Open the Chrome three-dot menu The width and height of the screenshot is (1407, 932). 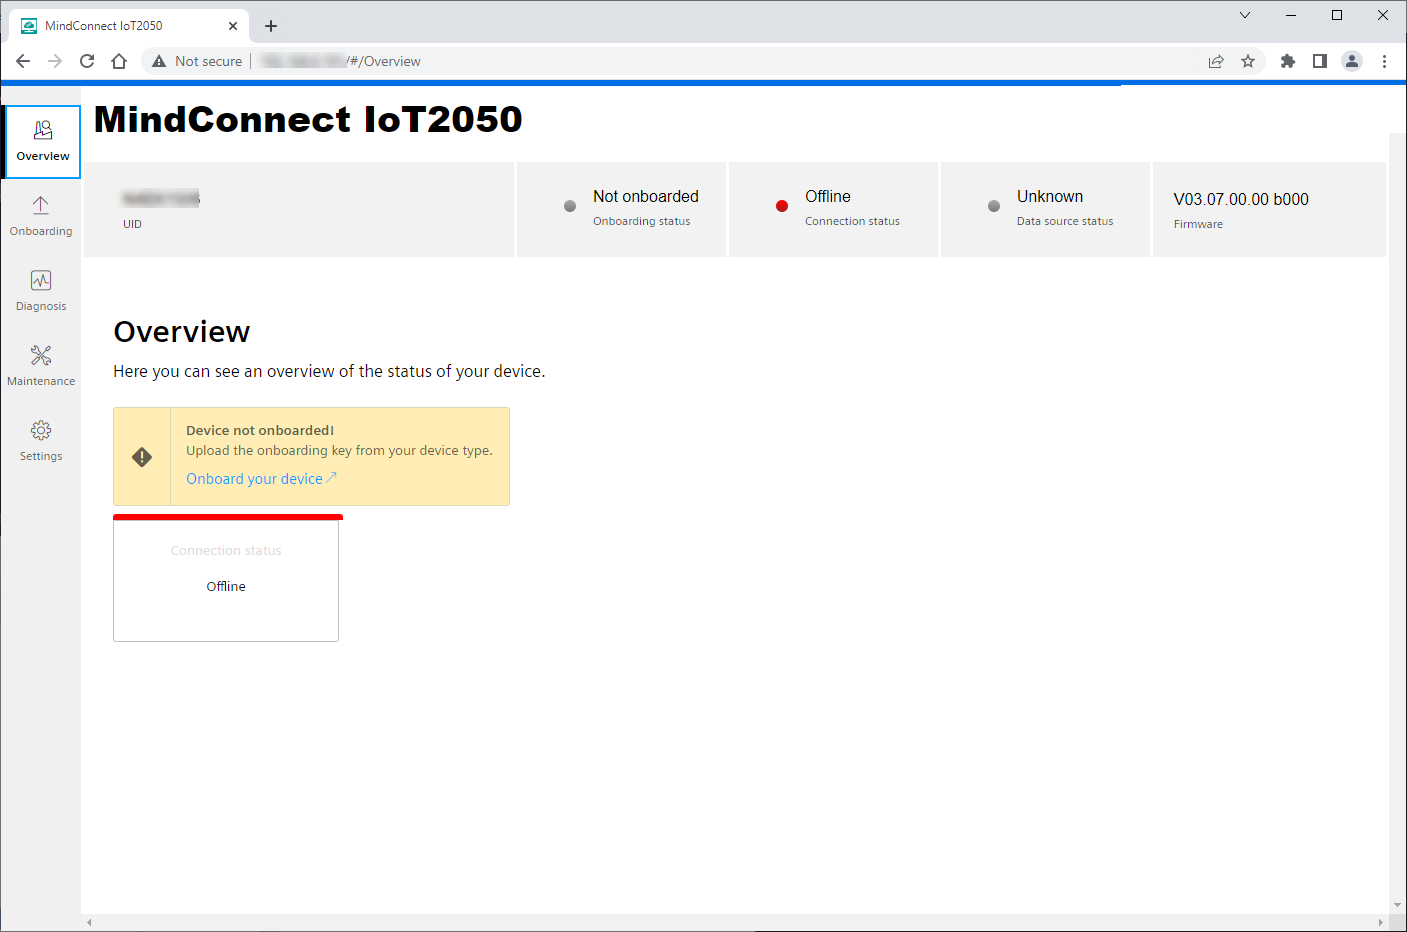coord(1384,61)
